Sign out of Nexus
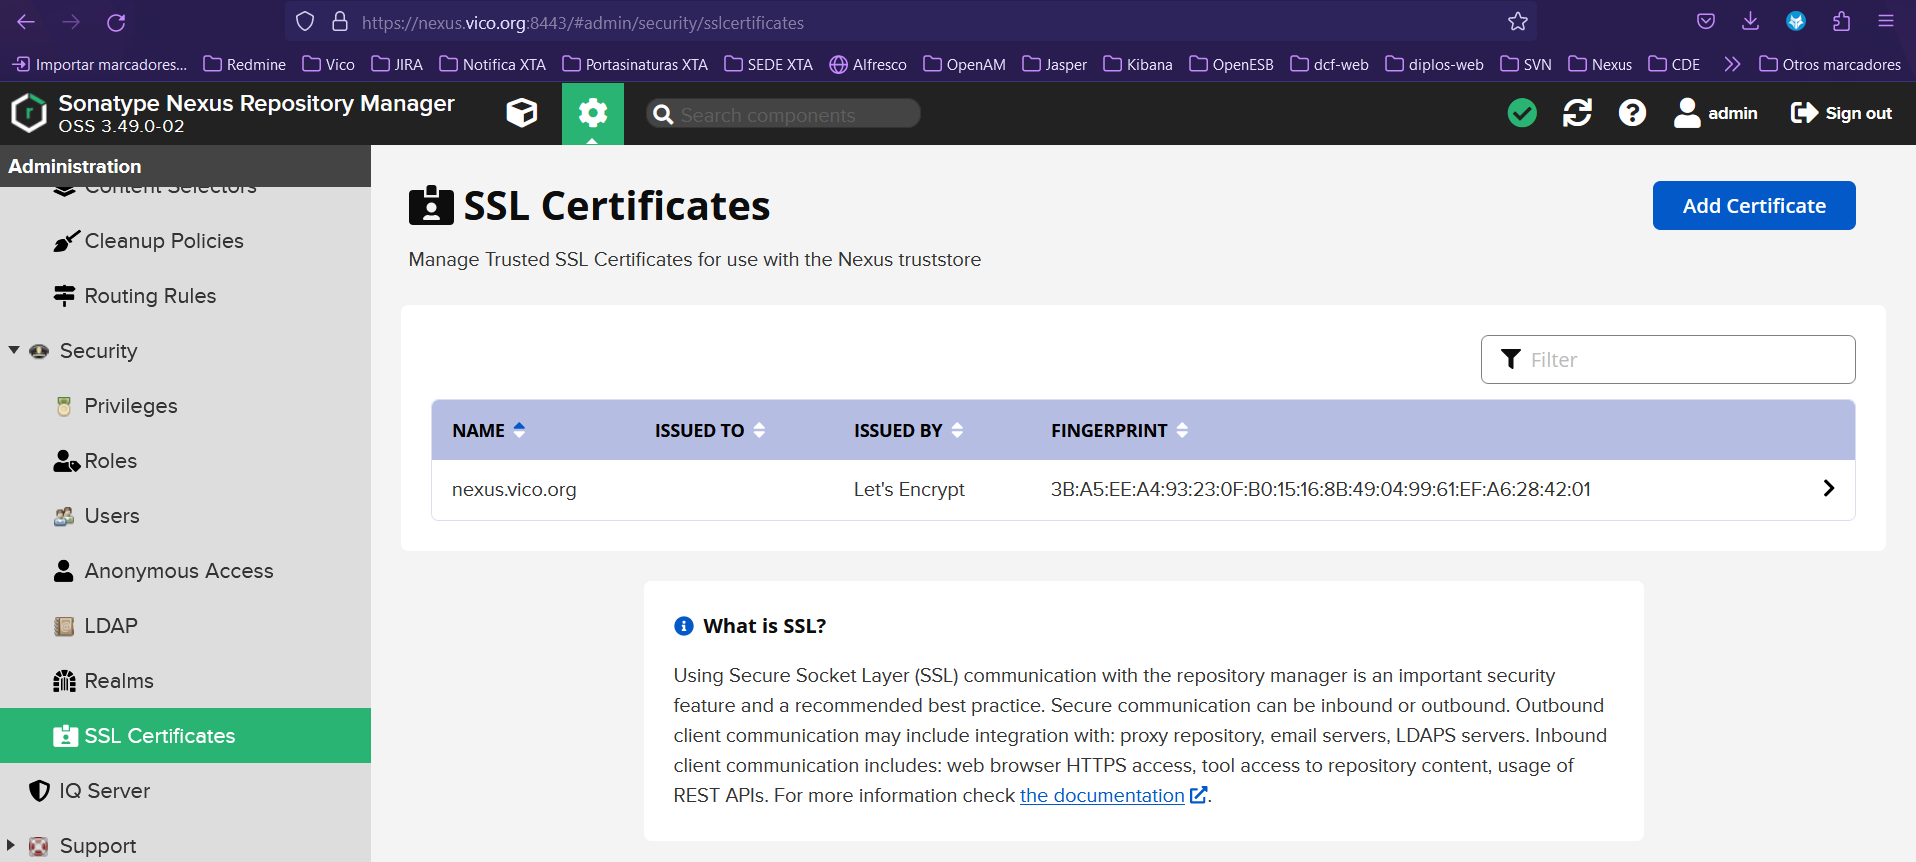This screenshot has height=862, width=1916. click(1841, 113)
